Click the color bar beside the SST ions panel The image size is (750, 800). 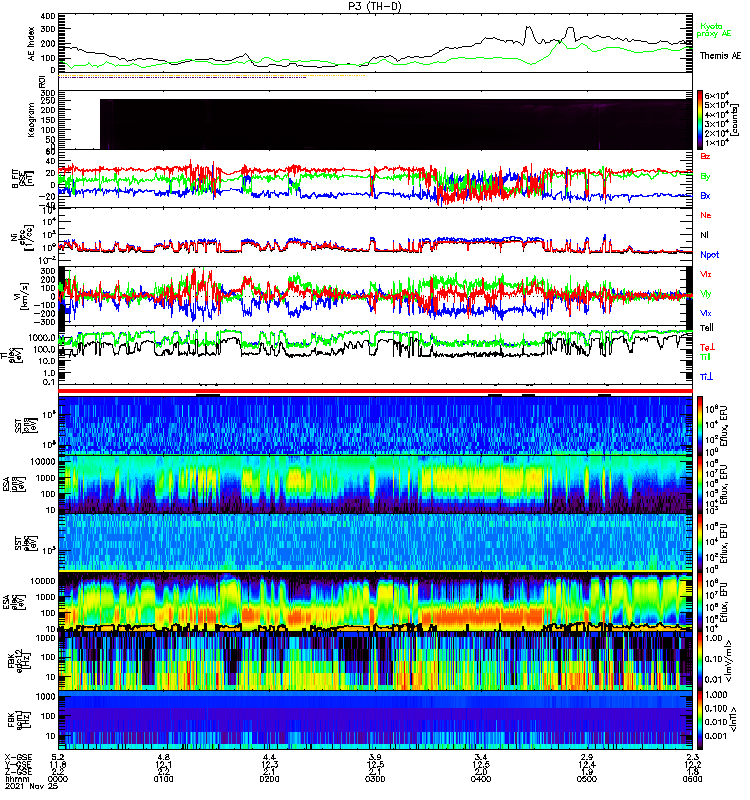(x=700, y=425)
